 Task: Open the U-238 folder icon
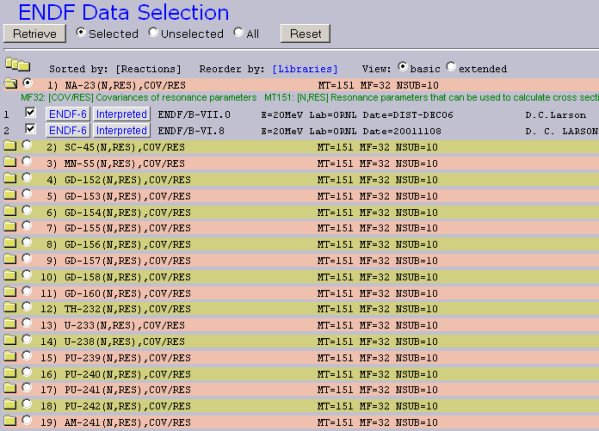[10, 340]
